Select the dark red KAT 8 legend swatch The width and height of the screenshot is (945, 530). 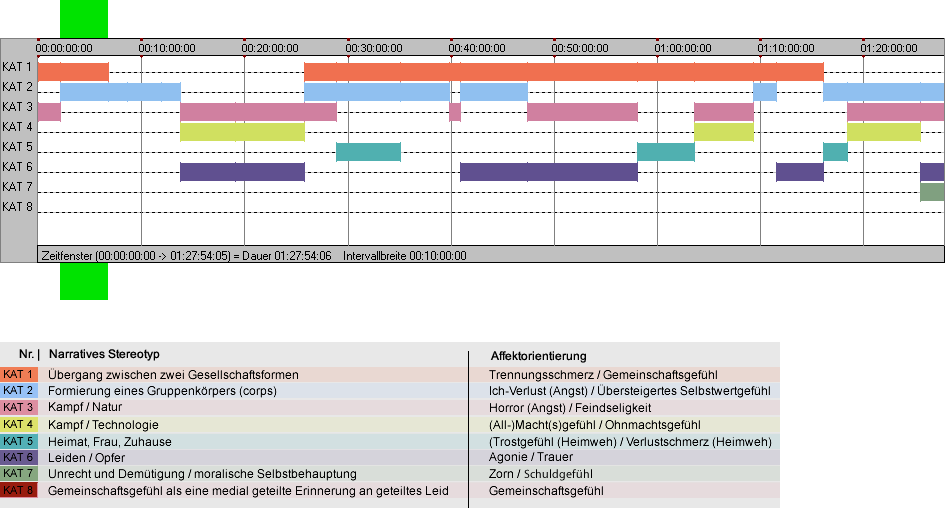click(19, 490)
